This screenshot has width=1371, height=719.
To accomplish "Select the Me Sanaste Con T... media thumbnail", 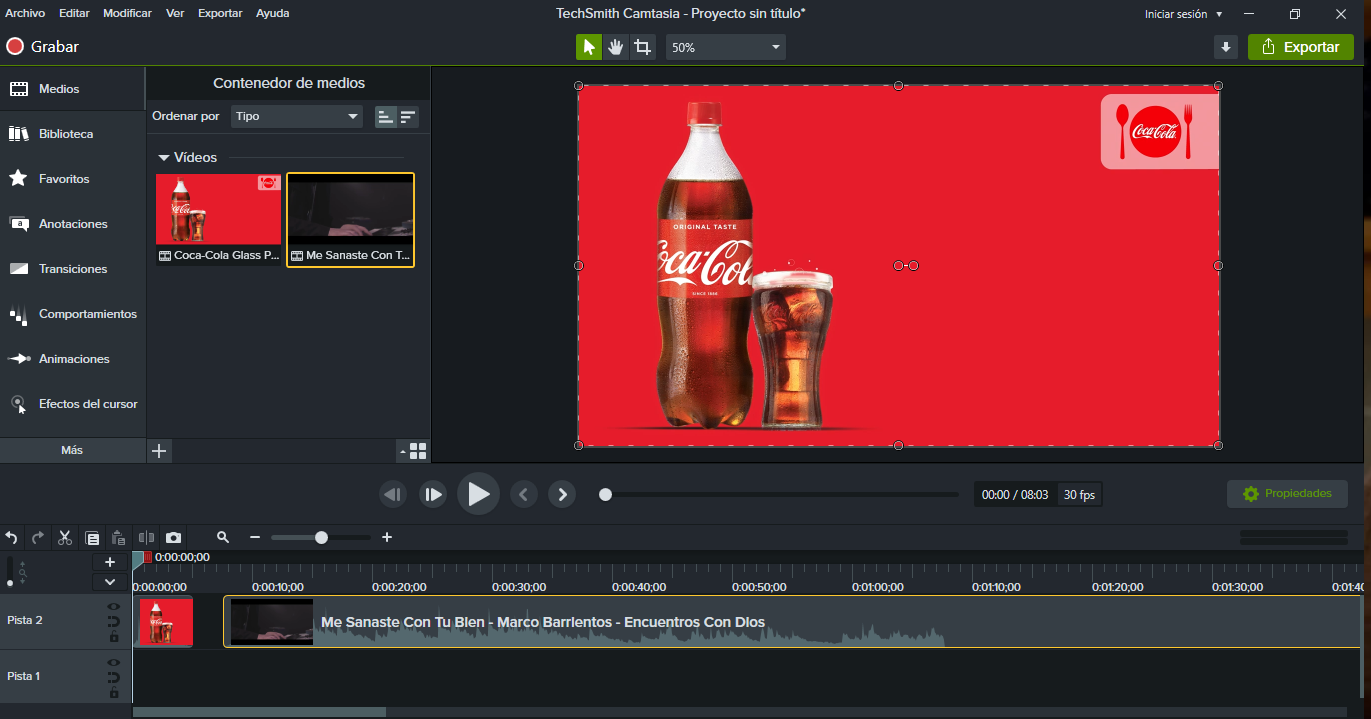I will tap(350, 220).
